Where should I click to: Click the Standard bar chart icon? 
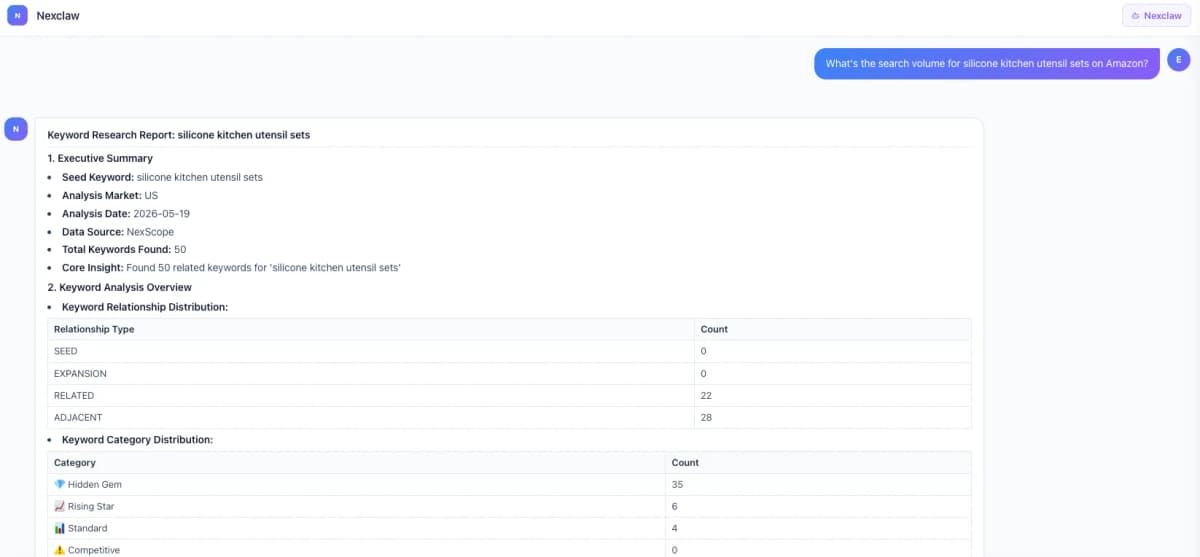59,528
